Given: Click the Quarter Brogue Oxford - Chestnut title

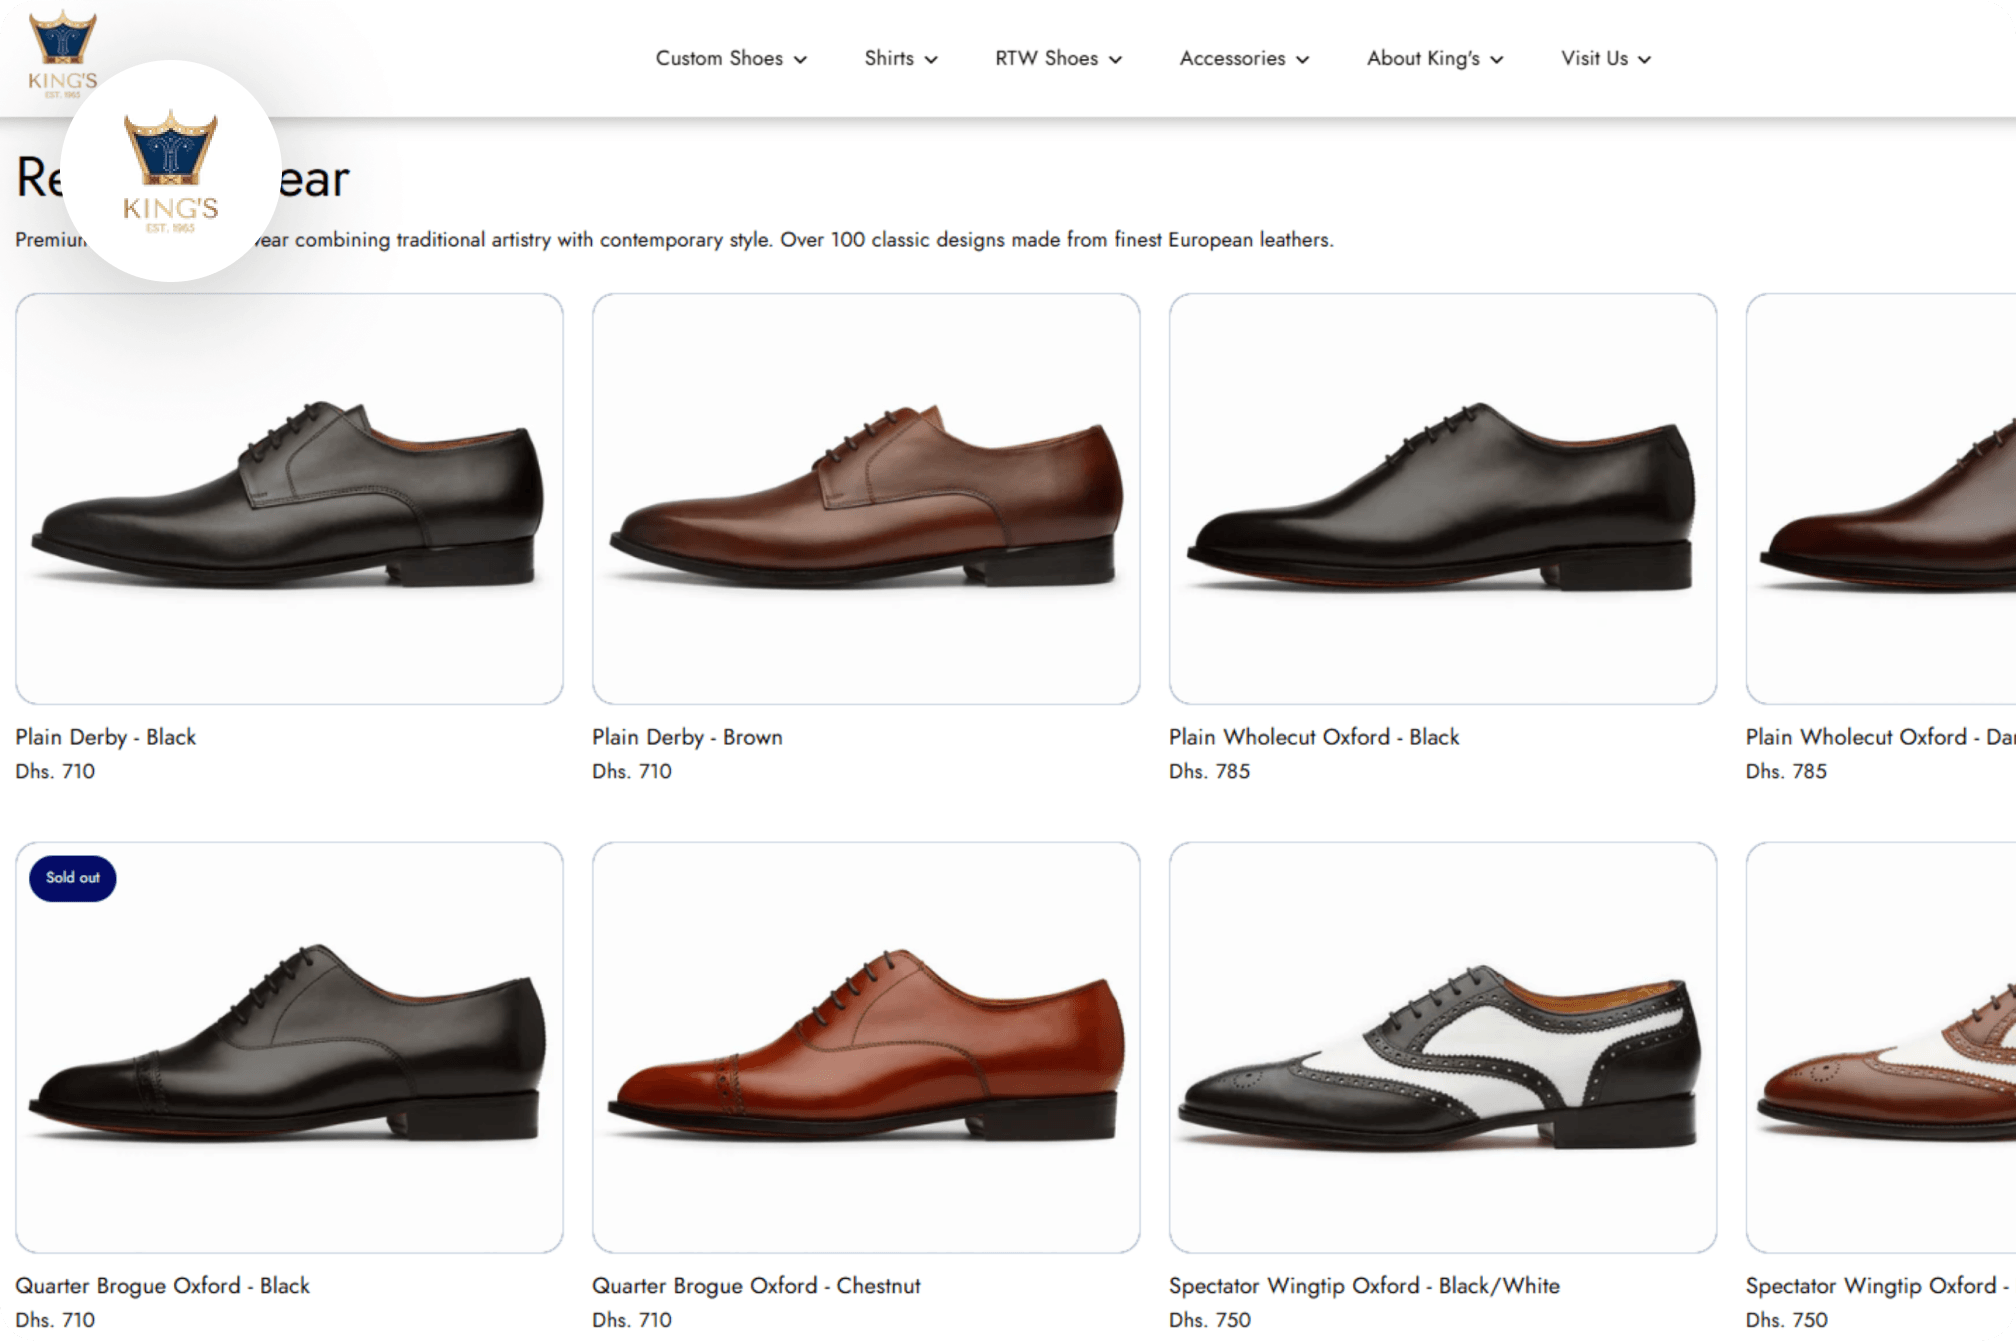Looking at the screenshot, I should click(x=755, y=1285).
